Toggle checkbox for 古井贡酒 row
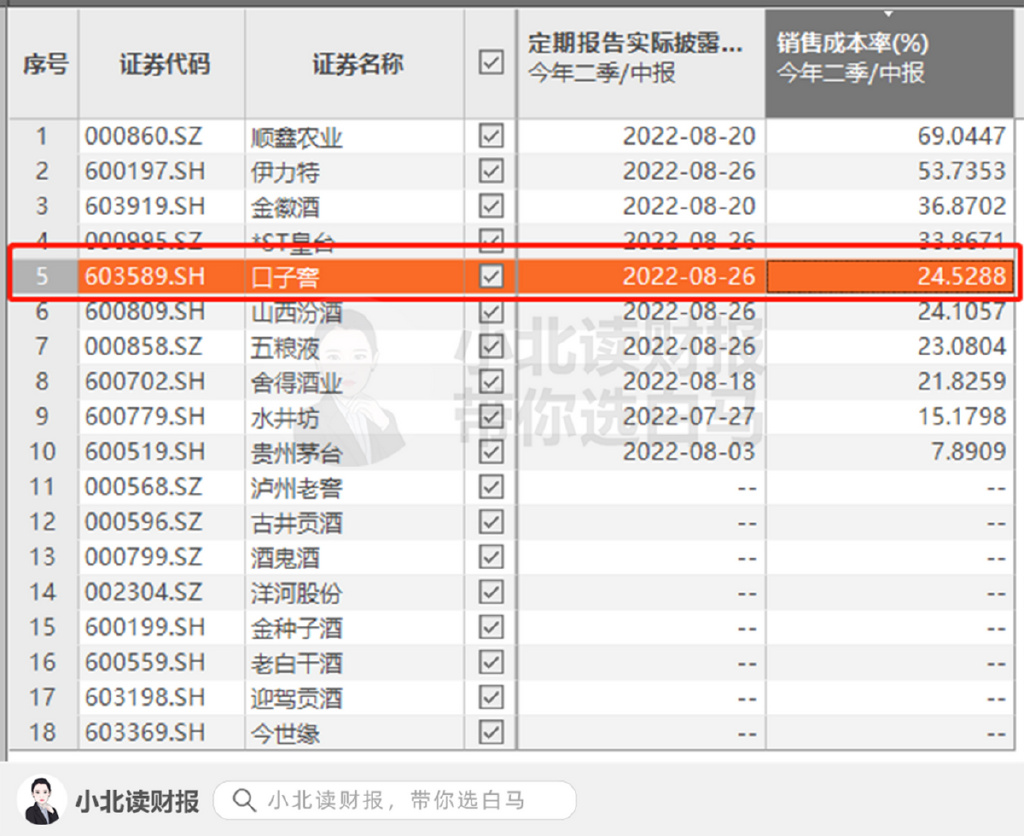1024x836 pixels. coord(491,522)
